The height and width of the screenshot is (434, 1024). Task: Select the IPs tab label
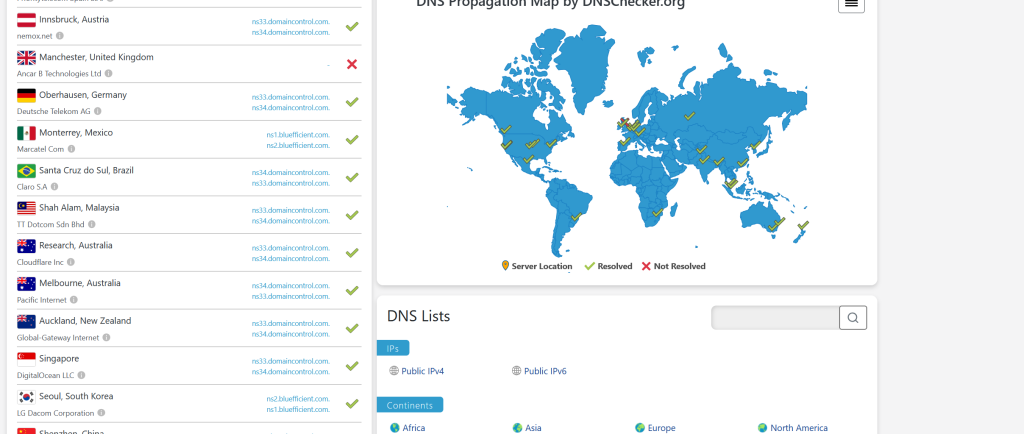(x=392, y=349)
